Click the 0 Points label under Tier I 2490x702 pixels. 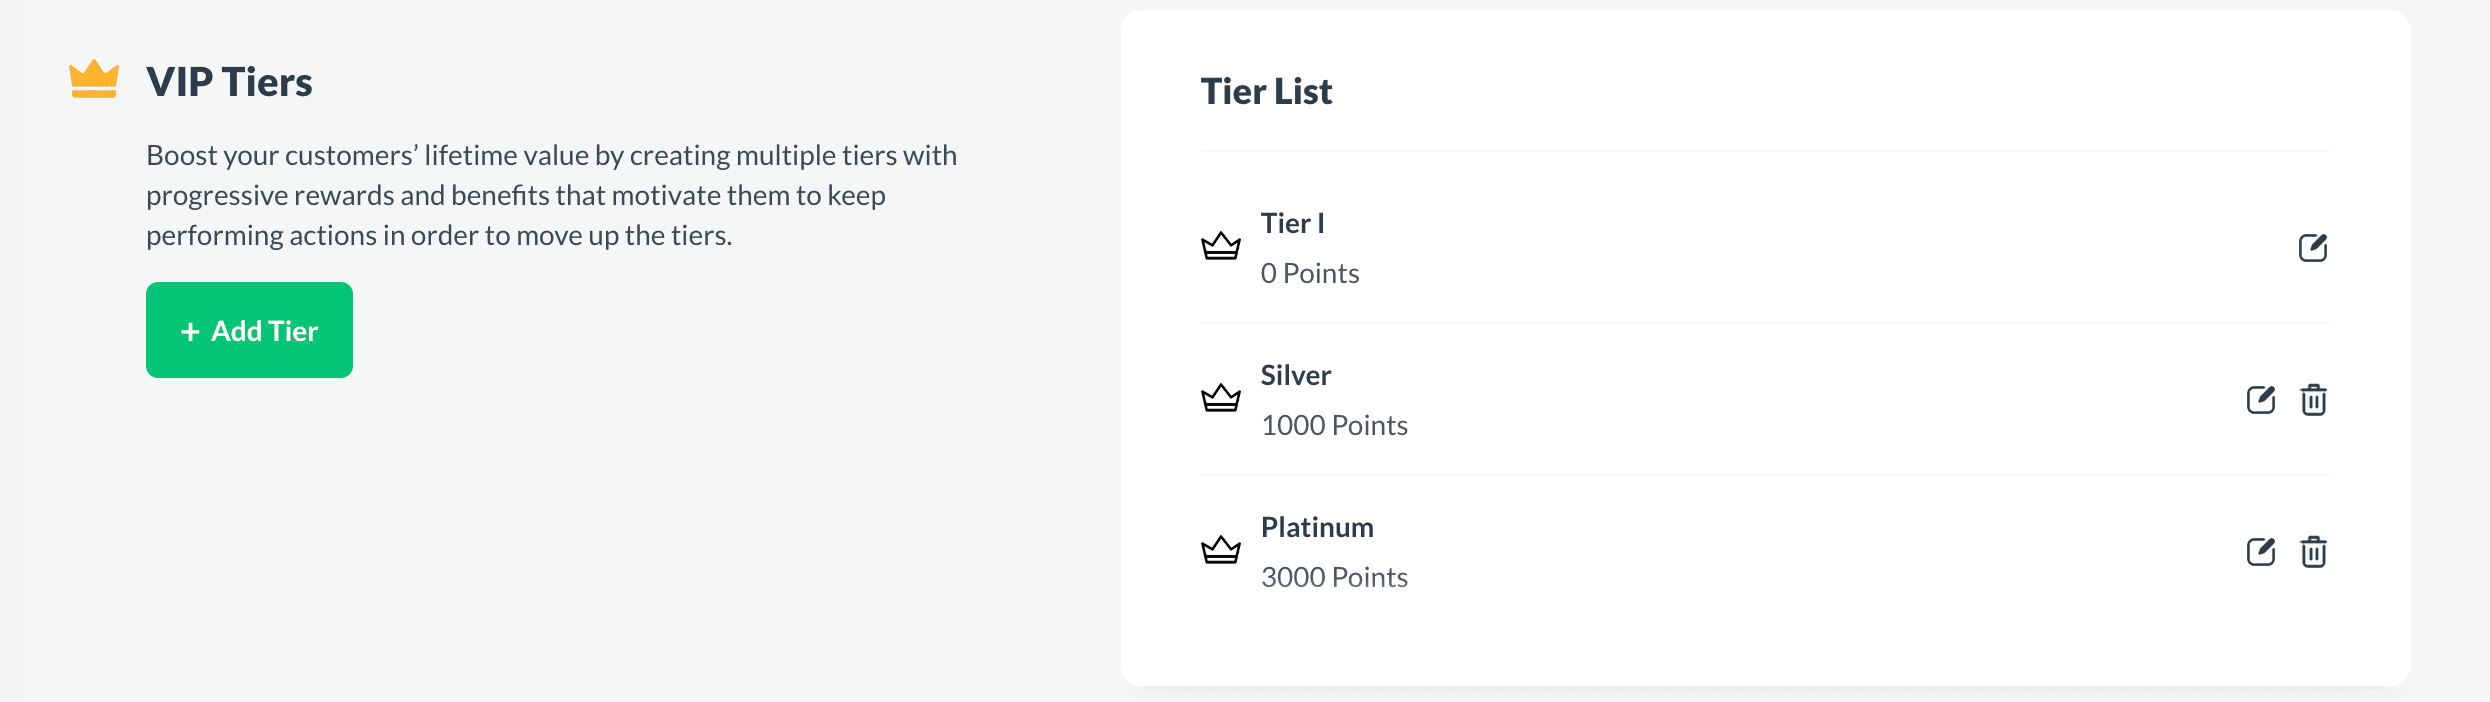[x=1310, y=272]
